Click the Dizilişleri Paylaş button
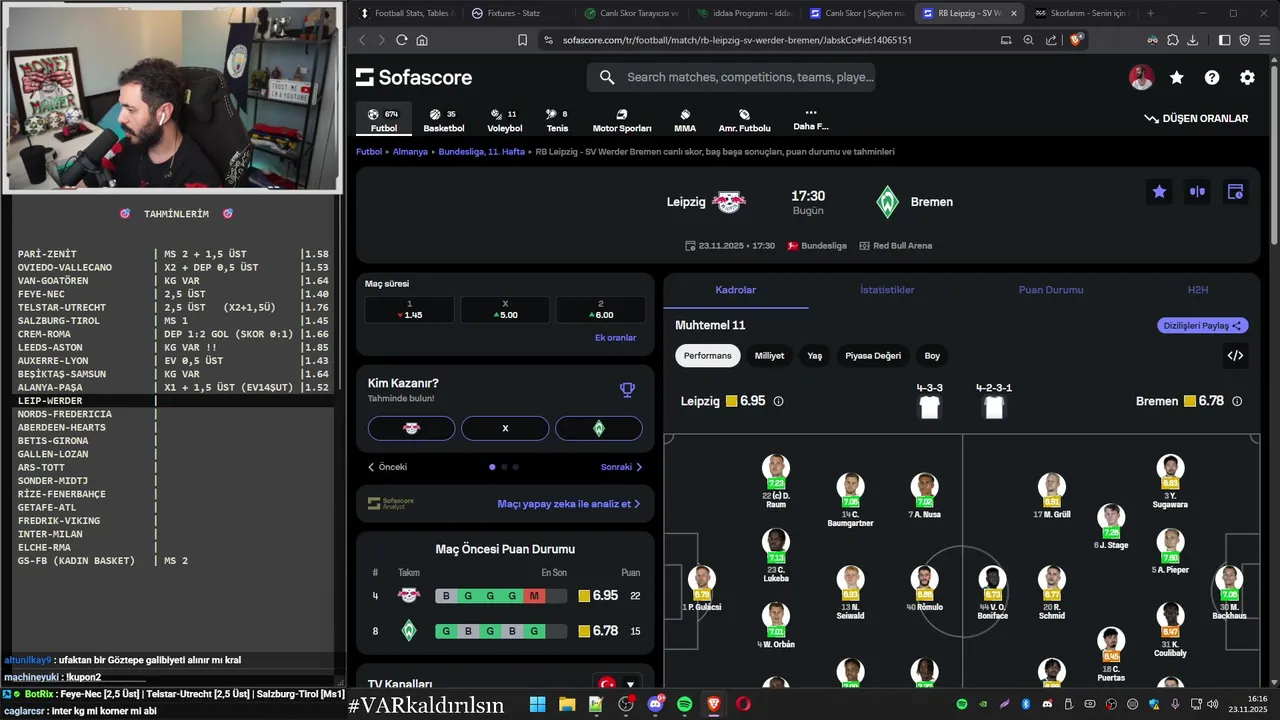The height and width of the screenshot is (720, 1280). coord(1203,325)
